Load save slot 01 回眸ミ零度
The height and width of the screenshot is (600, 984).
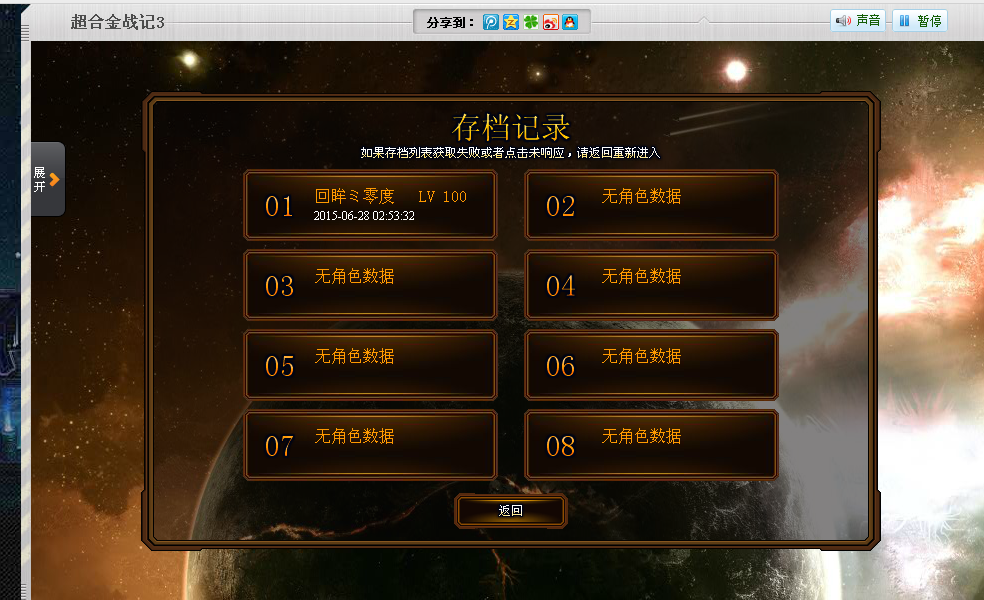click(x=370, y=205)
